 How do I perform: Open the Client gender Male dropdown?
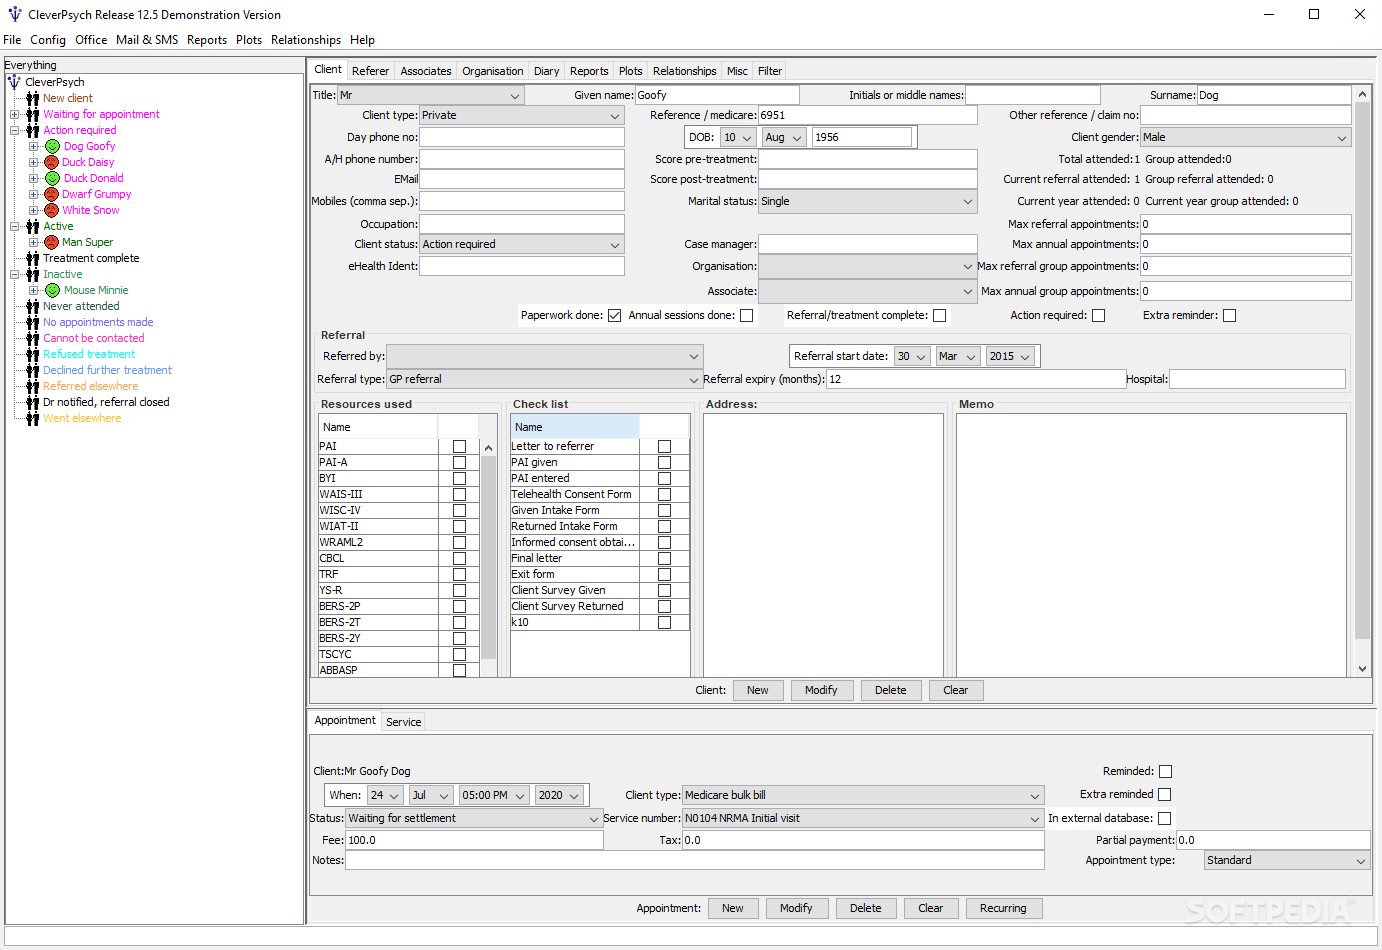click(x=1246, y=137)
